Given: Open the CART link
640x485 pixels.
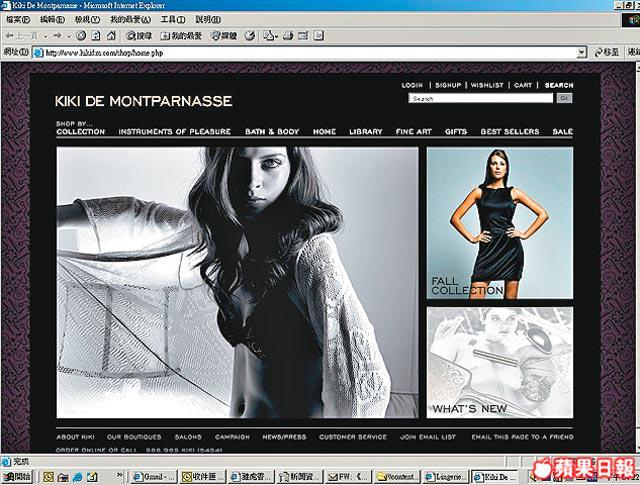Looking at the screenshot, I should point(523,85).
